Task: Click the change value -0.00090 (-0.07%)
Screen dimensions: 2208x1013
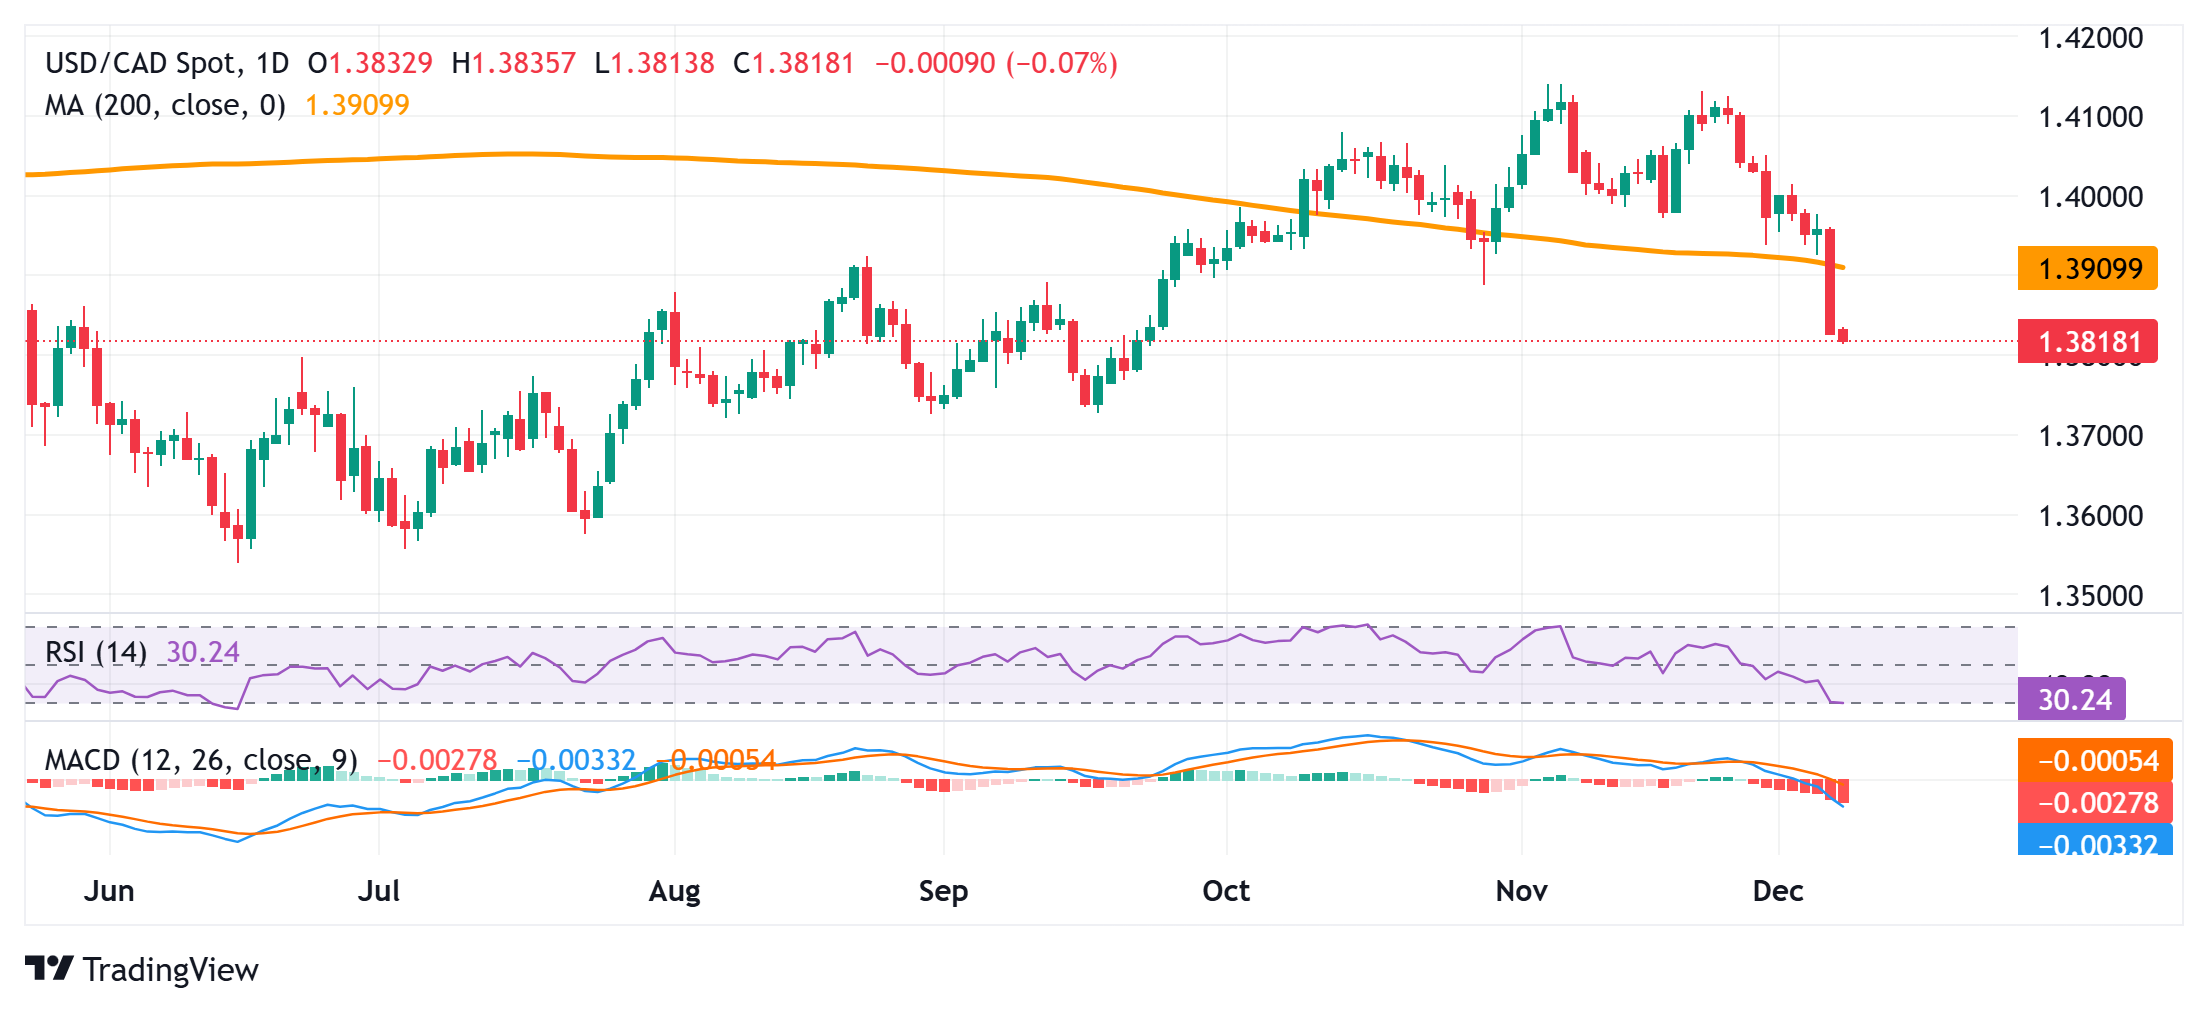Action: 996,63
